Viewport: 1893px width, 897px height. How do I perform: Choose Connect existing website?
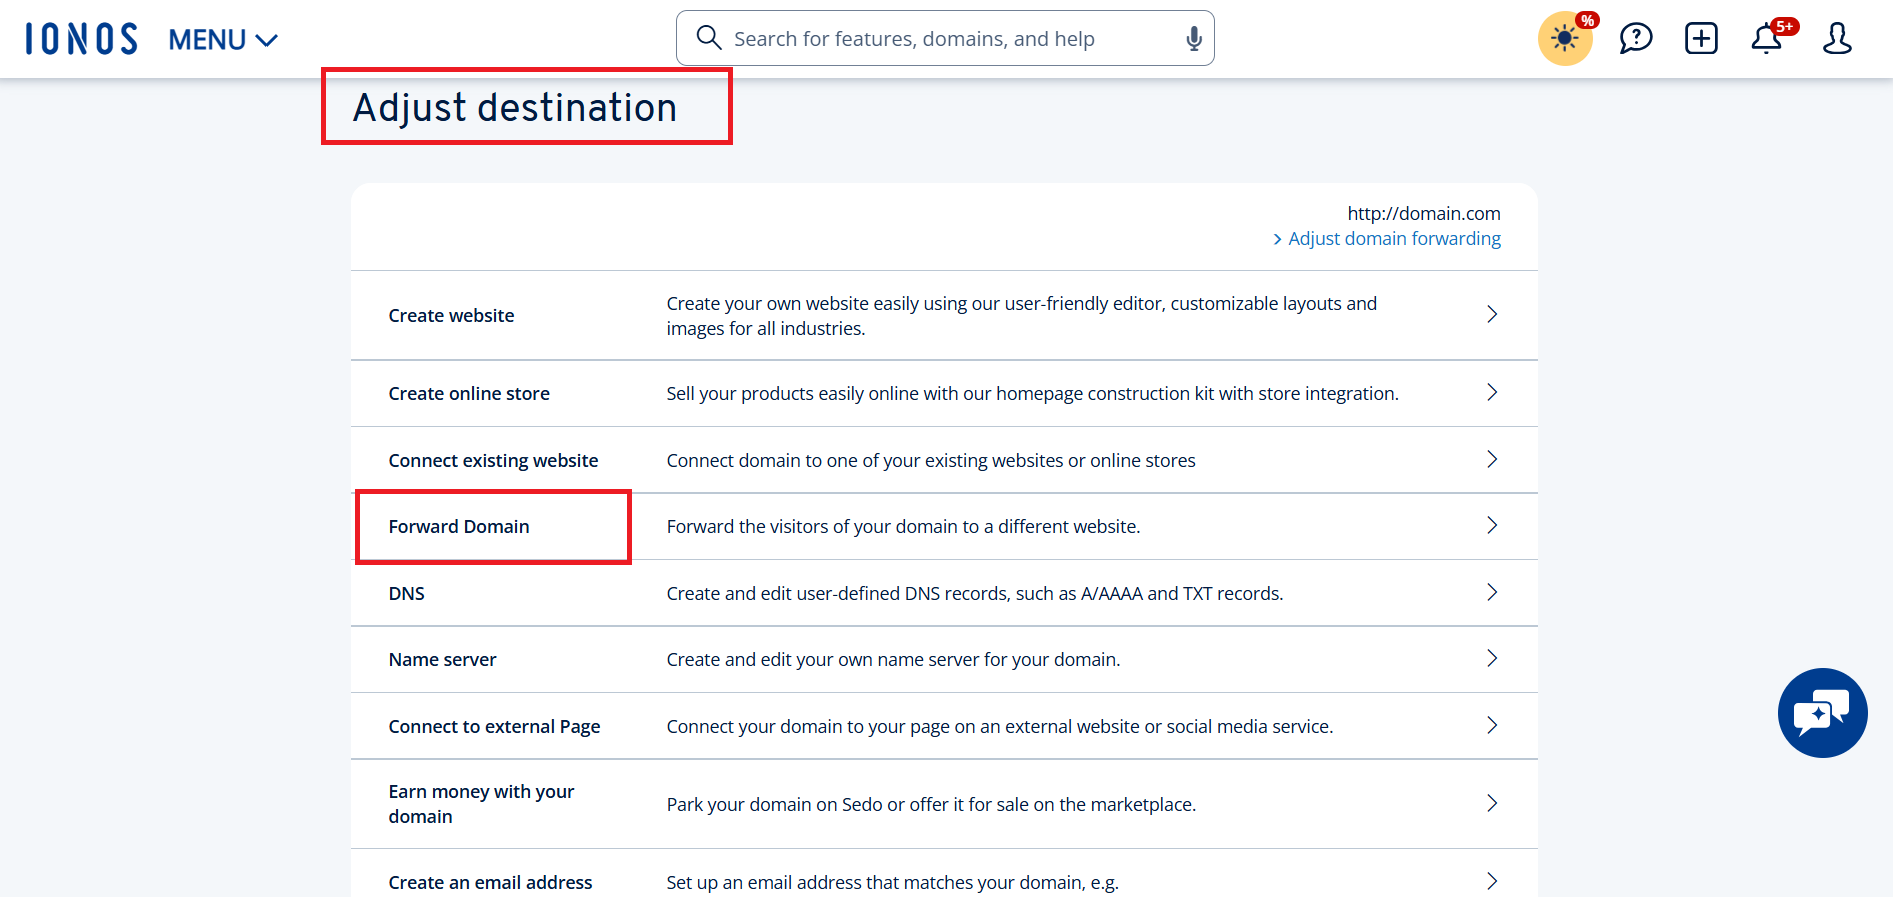pyautogui.click(x=493, y=461)
